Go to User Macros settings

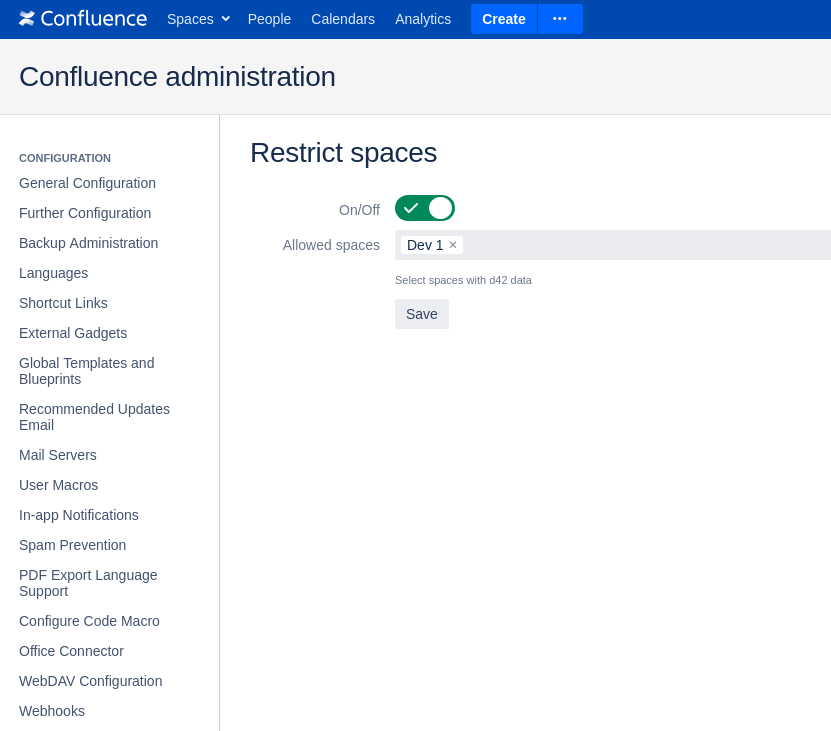pyautogui.click(x=58, y=485)
